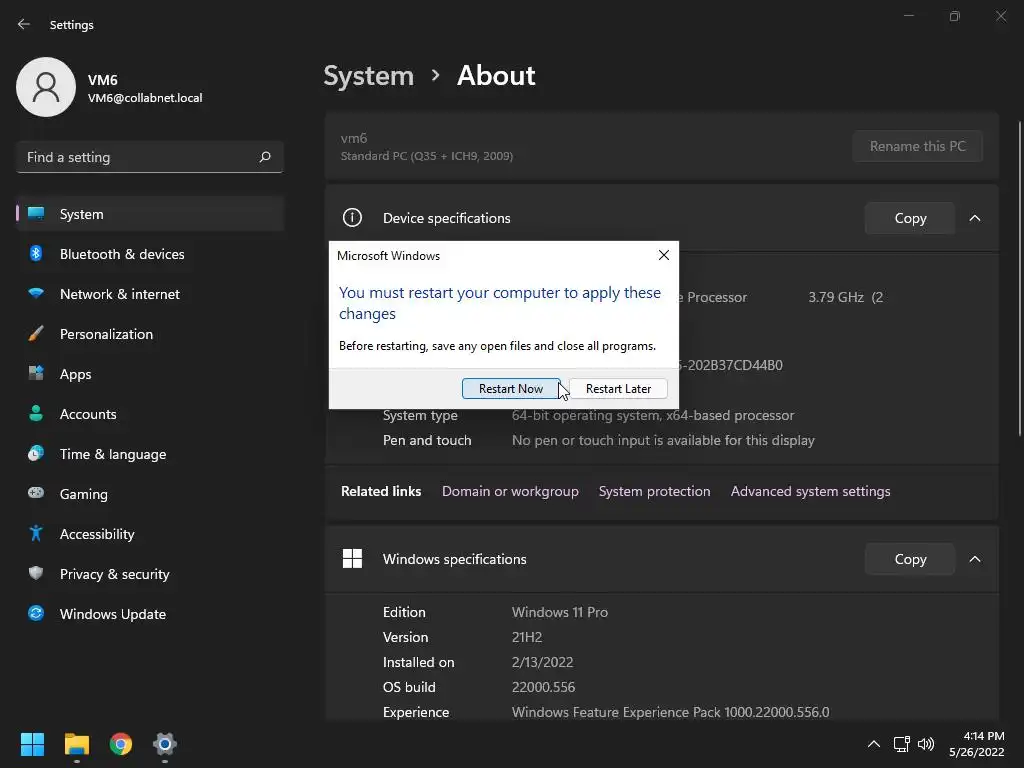Open Network & internet wifi icon
Viewport: 1024px width, 768px height.
pos(36,294)
